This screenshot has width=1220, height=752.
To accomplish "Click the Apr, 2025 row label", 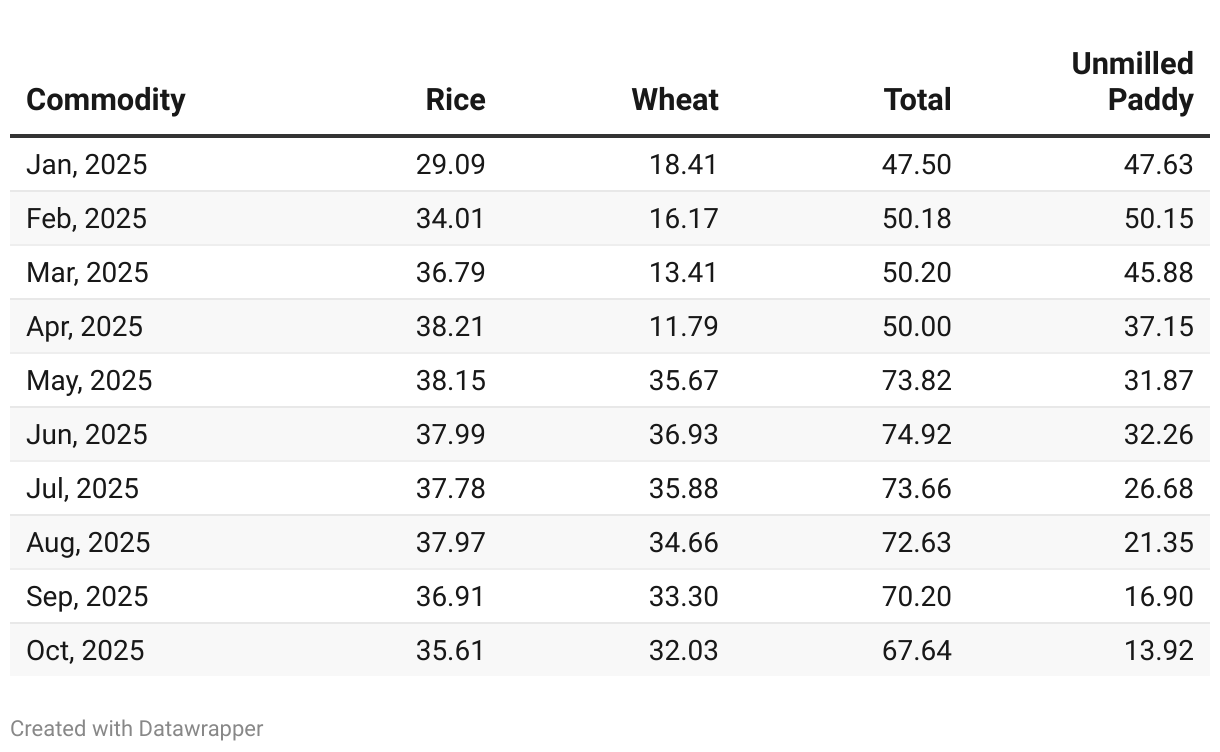I will [84, 326].
